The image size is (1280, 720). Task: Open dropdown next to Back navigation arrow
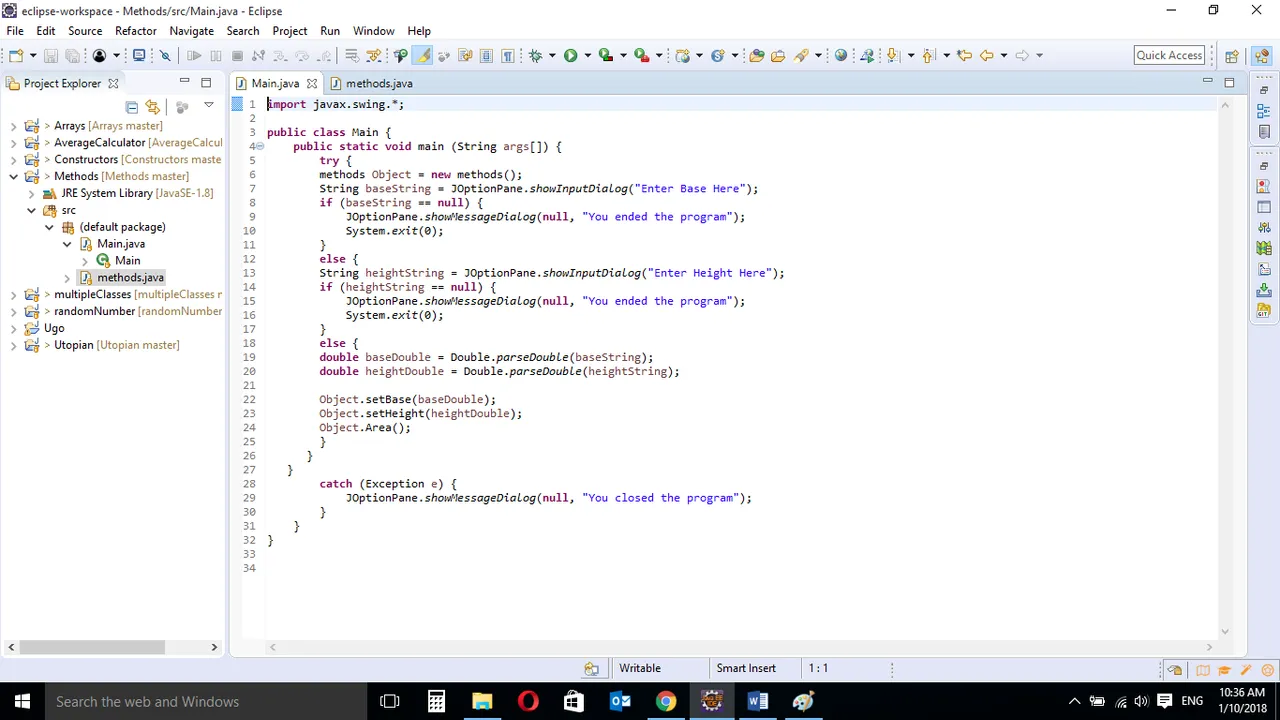1003,55
